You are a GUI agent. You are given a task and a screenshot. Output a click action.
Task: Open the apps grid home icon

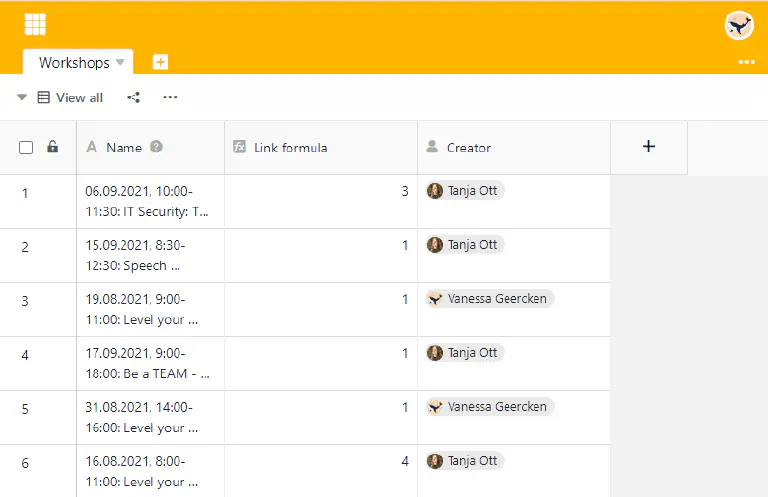point(35,25)
